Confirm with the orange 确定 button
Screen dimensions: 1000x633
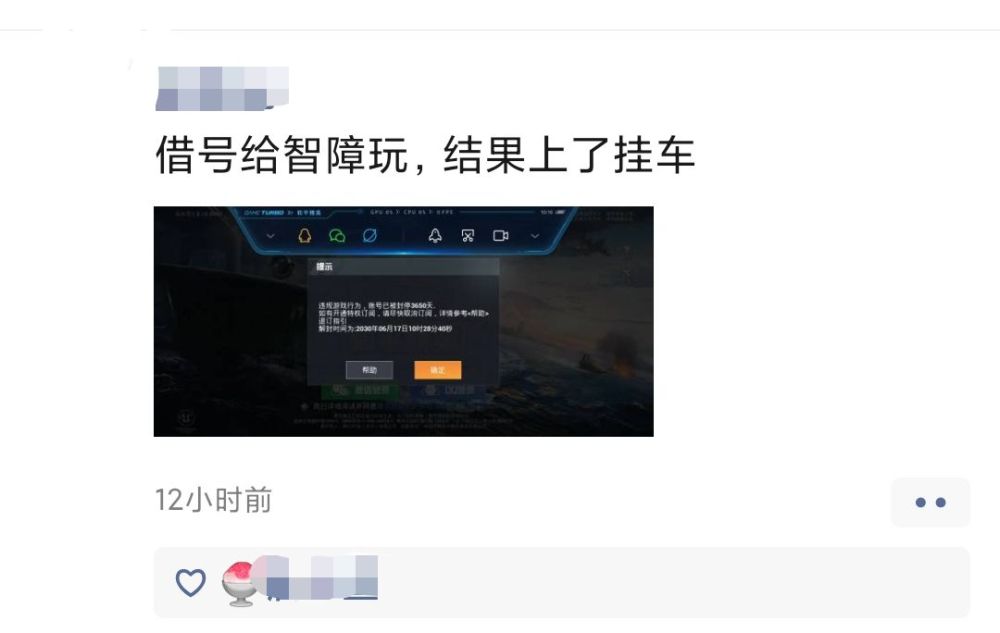tap(438, 370)
